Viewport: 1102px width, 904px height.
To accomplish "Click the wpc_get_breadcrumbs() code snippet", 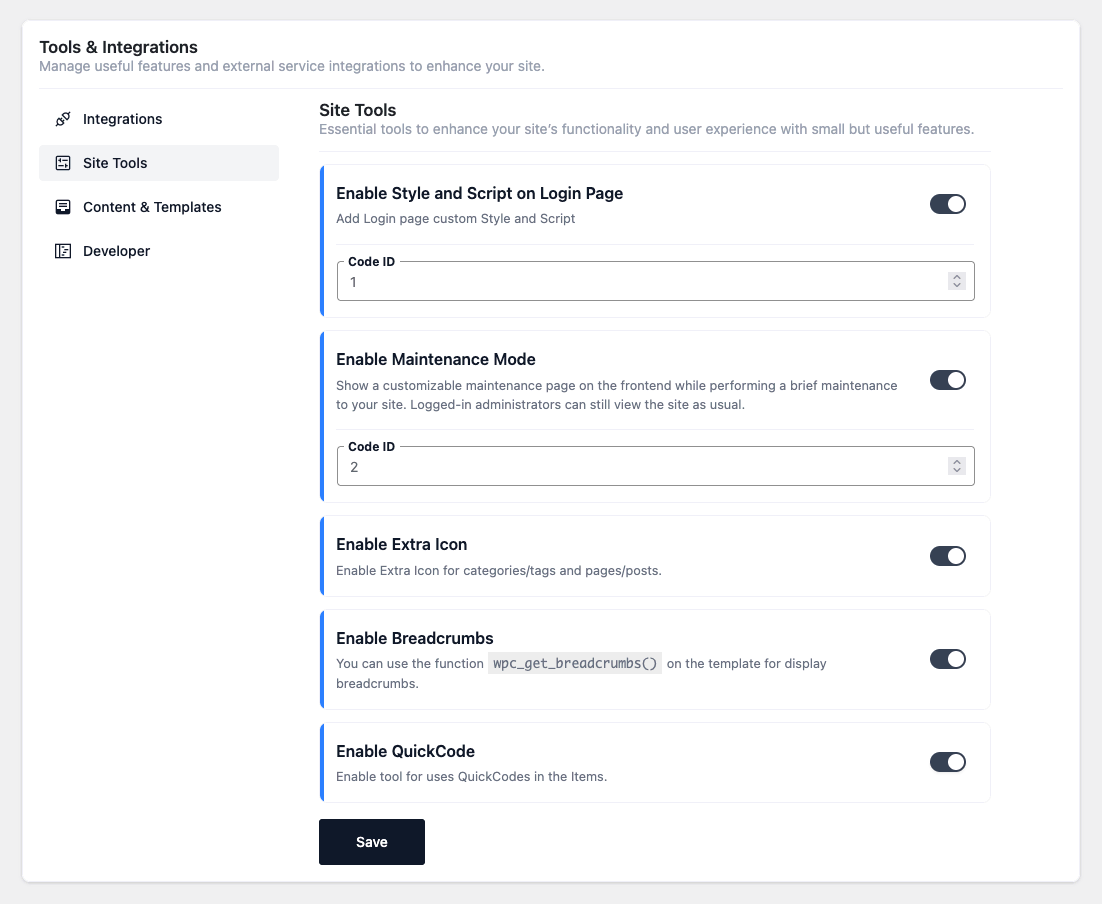I will pos(575,664).
